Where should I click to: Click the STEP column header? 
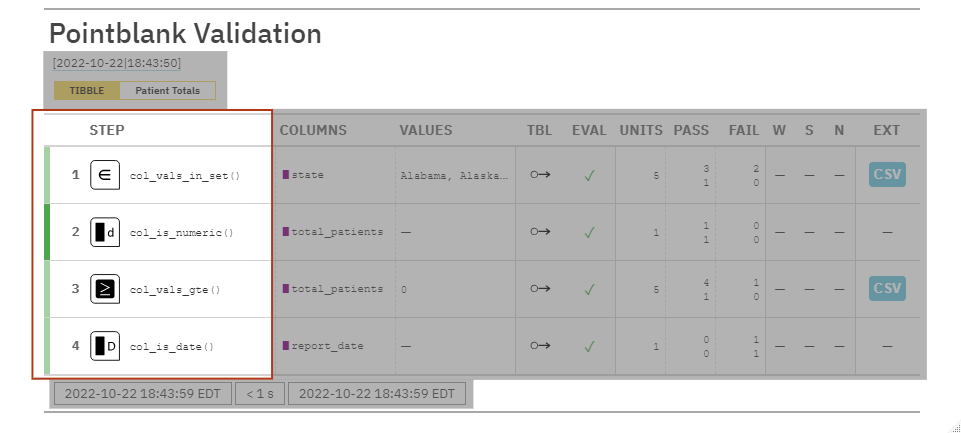(x=107, y=130)
